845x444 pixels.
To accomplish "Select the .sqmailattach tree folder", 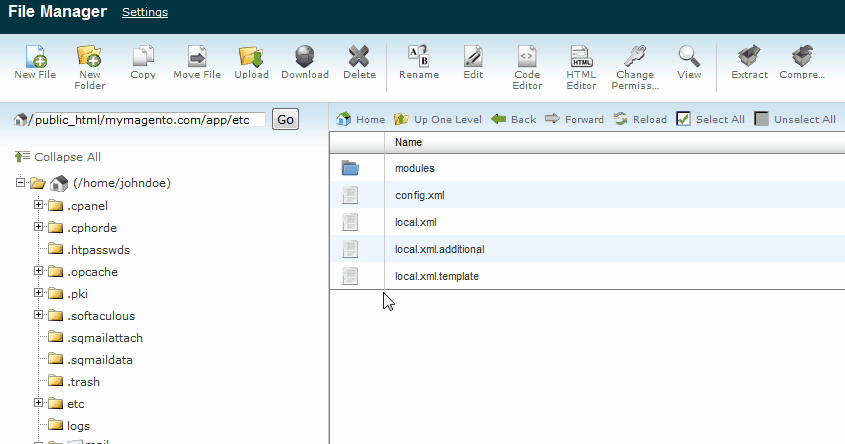I will pyautogui.click(x=105, y=338).
